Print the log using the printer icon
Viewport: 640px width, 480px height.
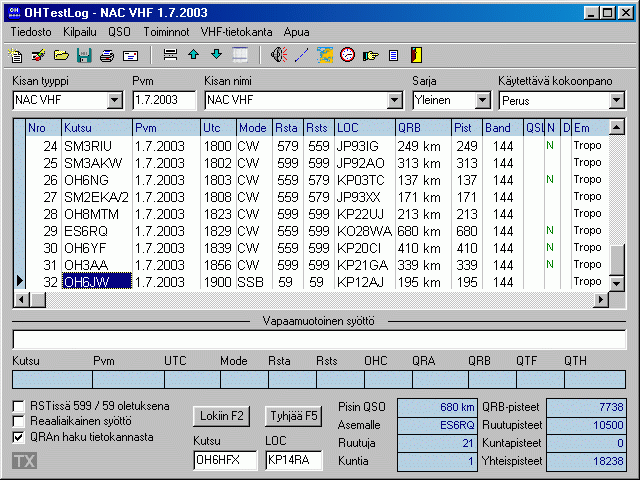[107, 55]
